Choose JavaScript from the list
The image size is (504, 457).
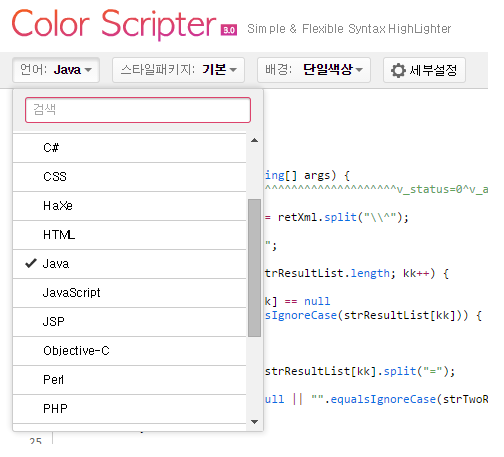pyautogui.click(x=129, y=293)
